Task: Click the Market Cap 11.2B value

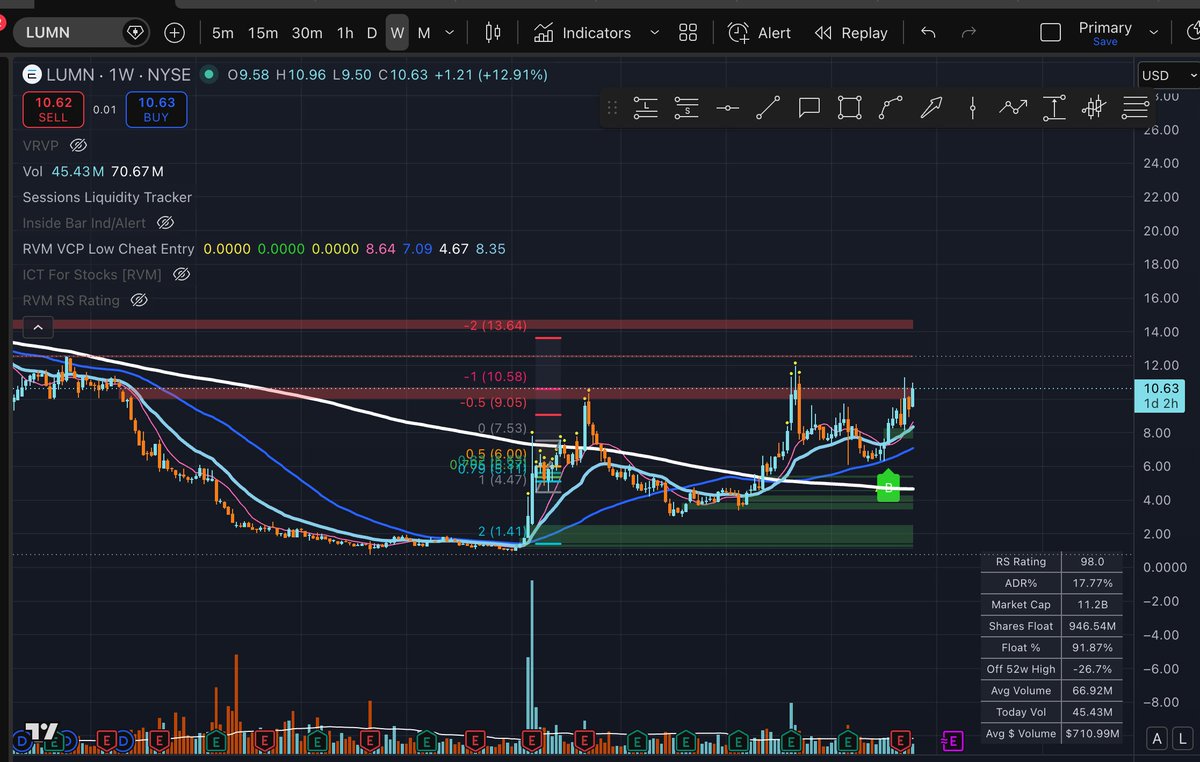Action: pyautogui.click(x=1093, y=605)
